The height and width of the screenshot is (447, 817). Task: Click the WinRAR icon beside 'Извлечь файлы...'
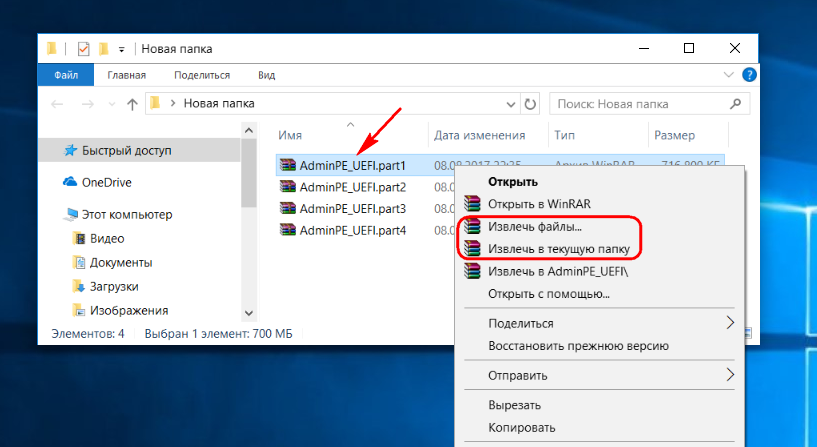pyautogui.click(x=472, y=227)
